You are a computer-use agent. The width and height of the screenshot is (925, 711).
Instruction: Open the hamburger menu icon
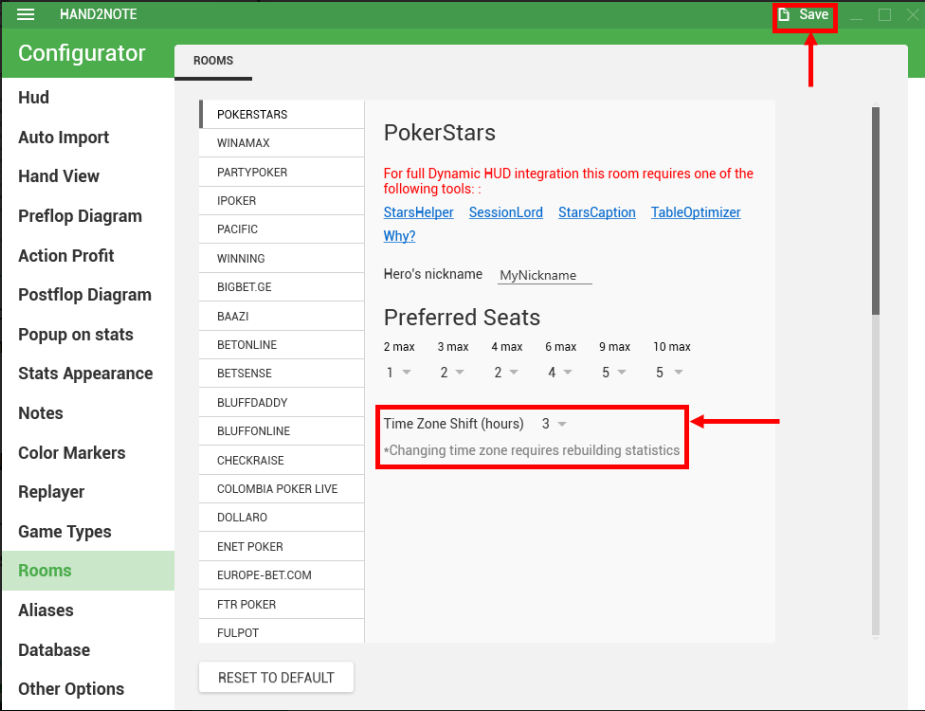tap(25, 14)
